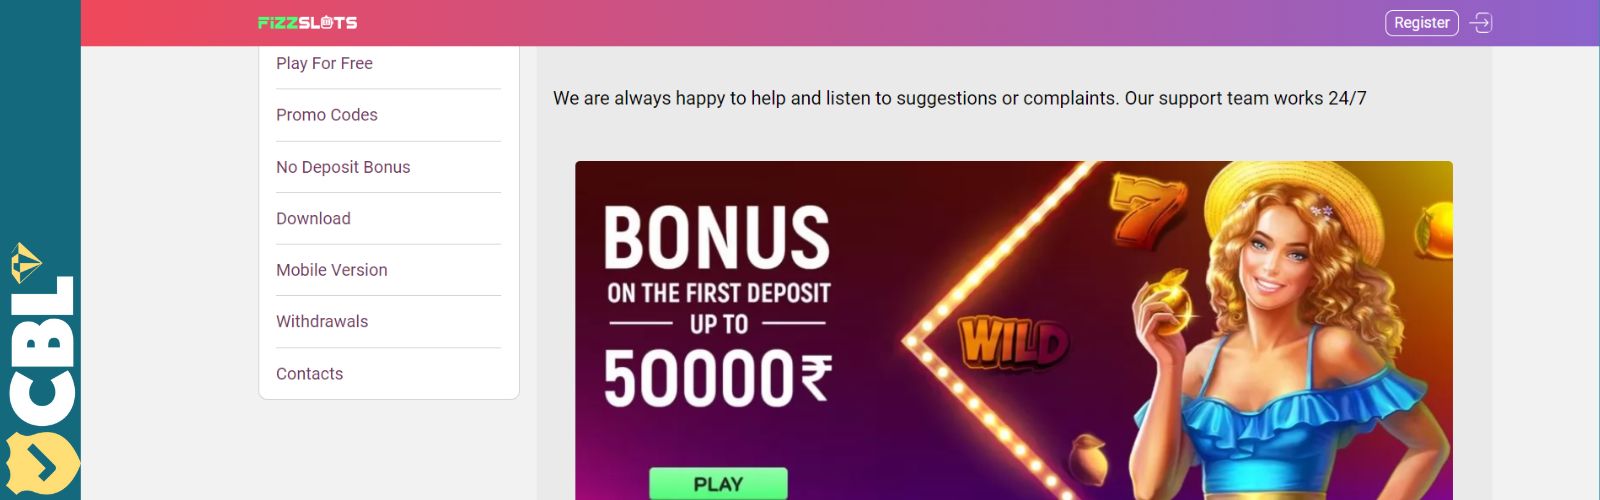Click the BONUS heading on the banner
The height and width of the screenshot is (500, 1600).
717,238
